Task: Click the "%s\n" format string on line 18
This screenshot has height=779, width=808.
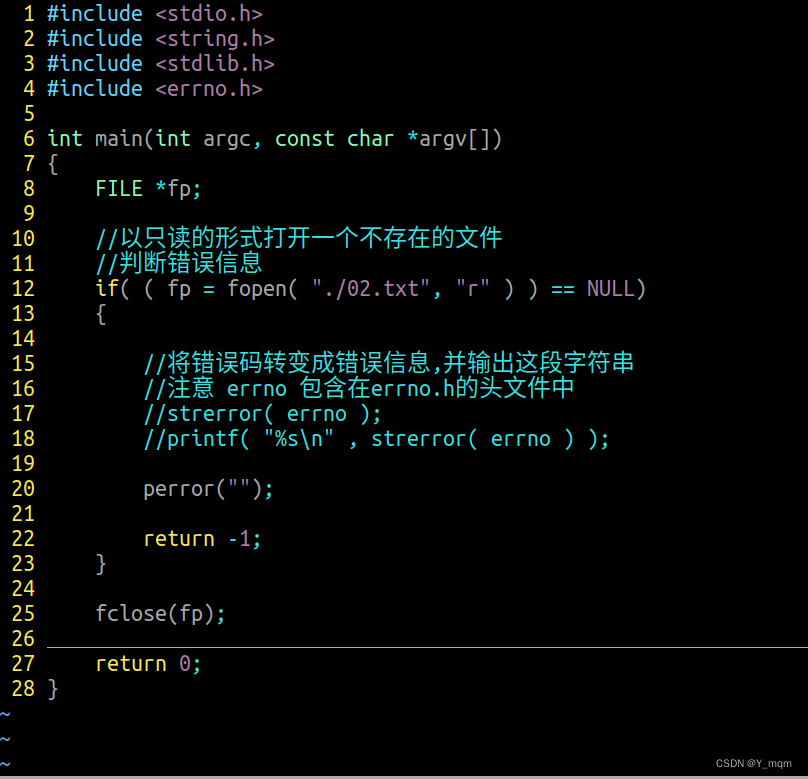Action: click(x=299, y=438)
